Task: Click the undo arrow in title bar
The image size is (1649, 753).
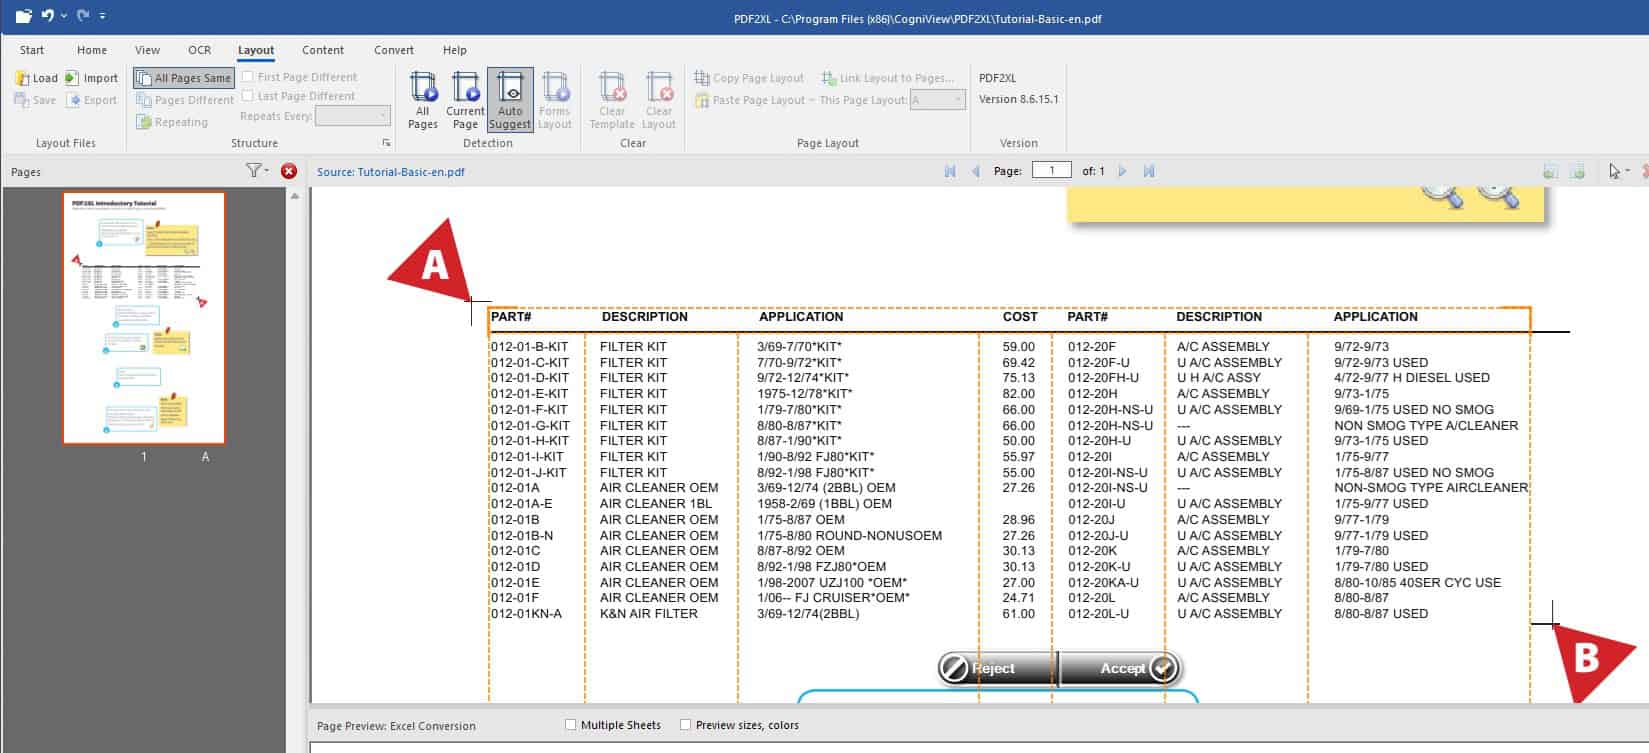Action: [48, 16]
